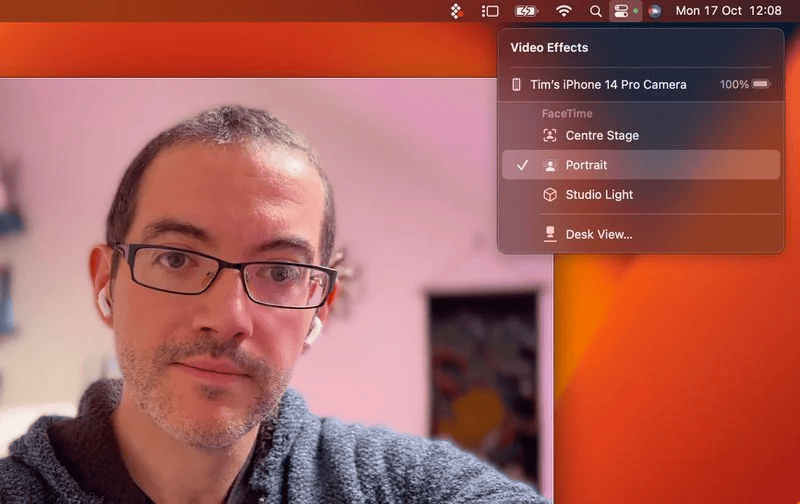
Task: Open the battery status menu
Action: [x=526, y=11]
